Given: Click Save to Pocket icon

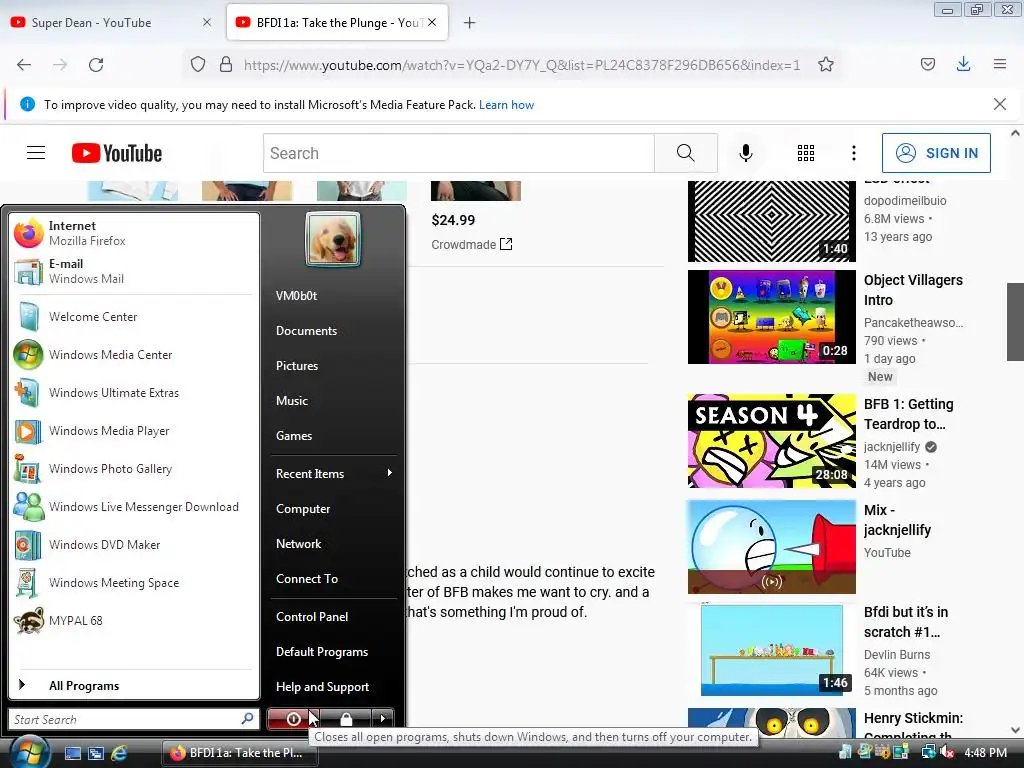Looking at the screenshot, I should (x=928, y=64).
